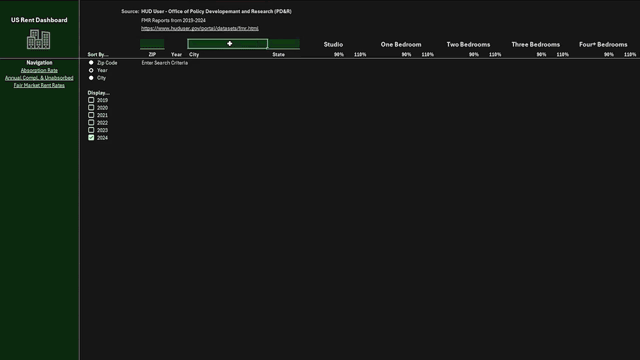
Task: Select the City sort radio button
Action: (91, 78)
